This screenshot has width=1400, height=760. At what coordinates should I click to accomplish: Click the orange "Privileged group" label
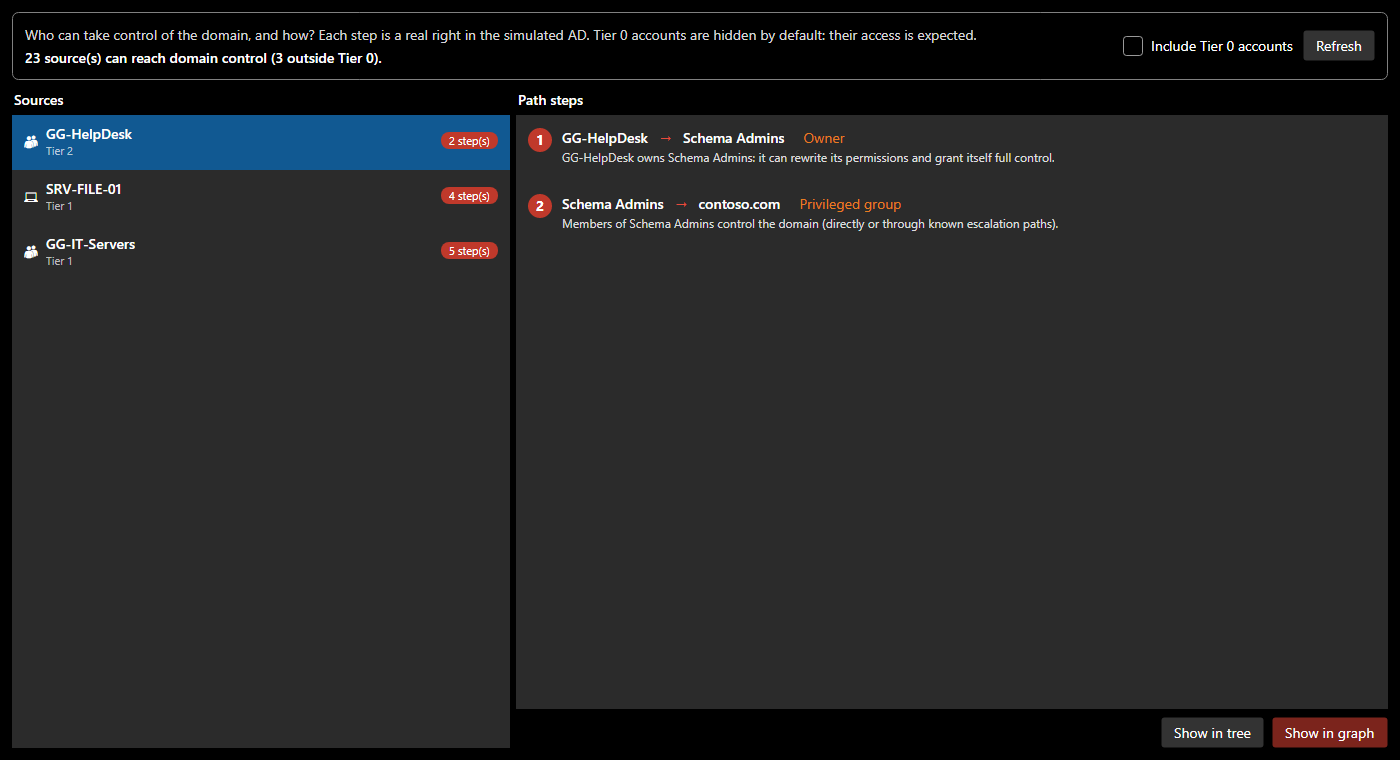coord(850,204)
